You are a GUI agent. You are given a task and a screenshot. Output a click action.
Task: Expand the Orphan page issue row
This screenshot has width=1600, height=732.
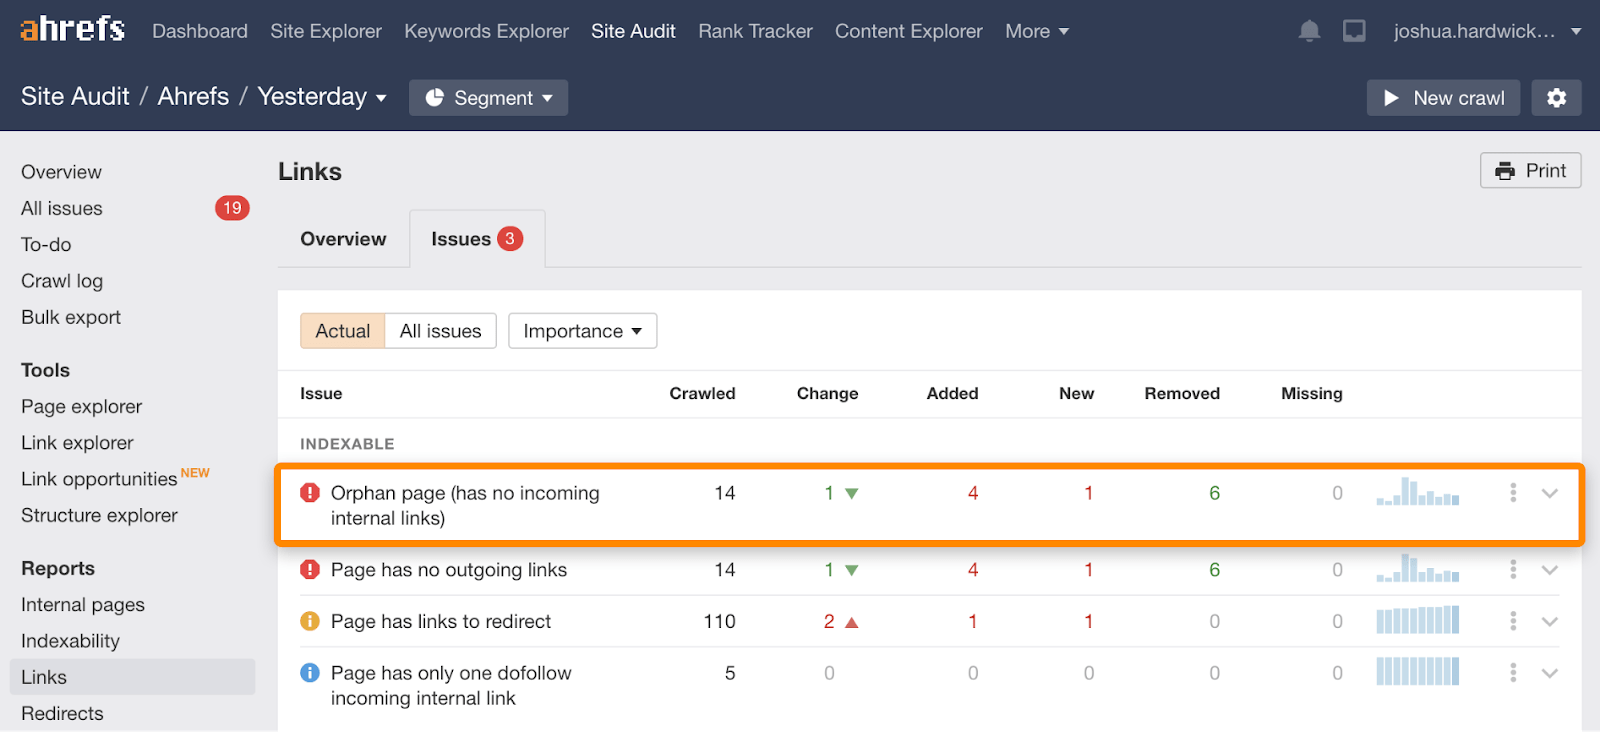tap(1550, 493)
